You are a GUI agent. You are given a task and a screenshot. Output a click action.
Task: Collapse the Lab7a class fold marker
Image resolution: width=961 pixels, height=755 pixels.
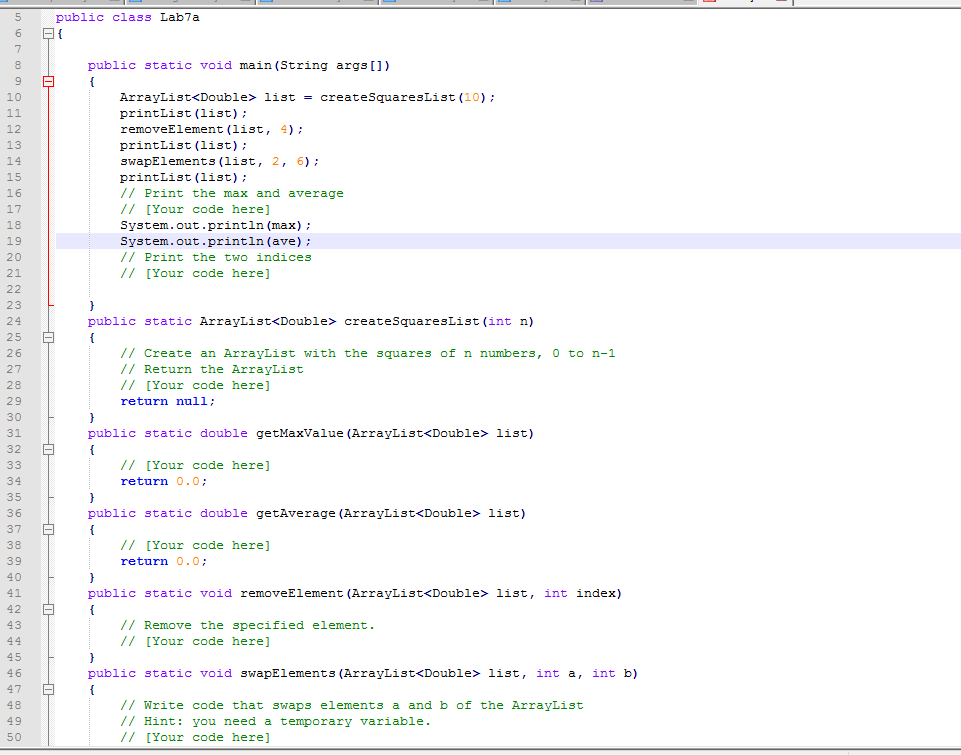click(x=48, y=33)
